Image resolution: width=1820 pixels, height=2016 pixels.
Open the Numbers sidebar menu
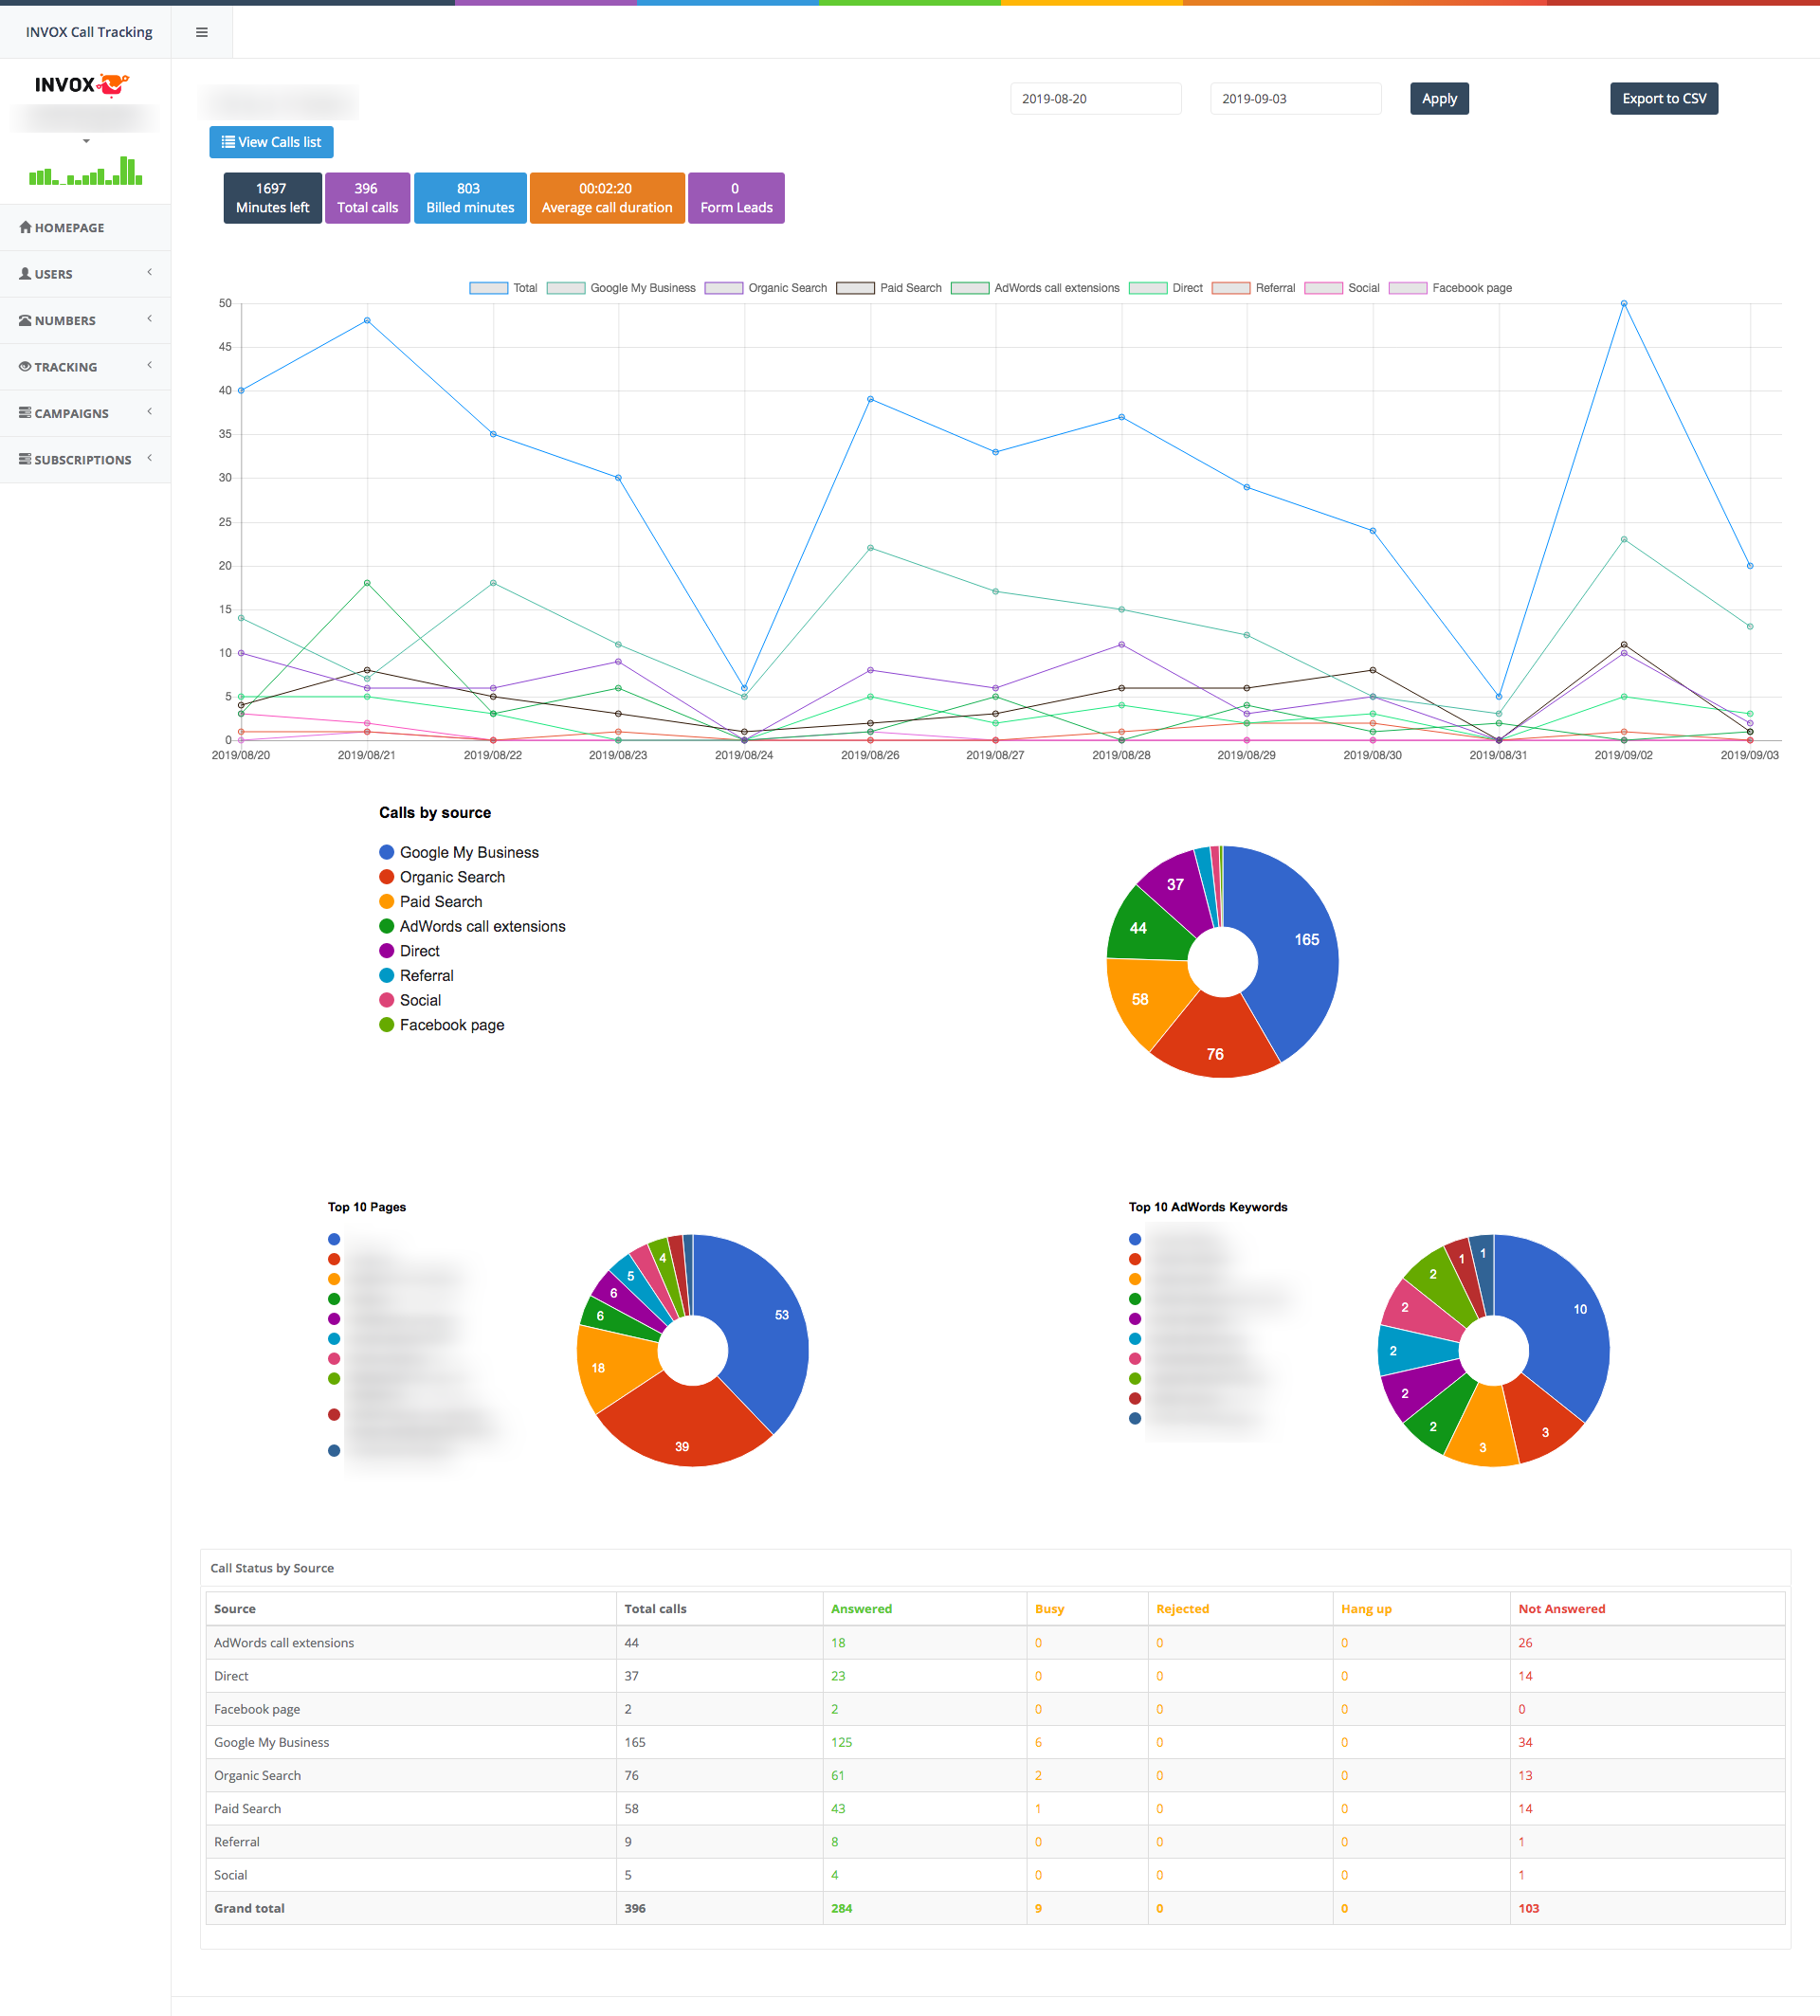(x=65, y=321)
